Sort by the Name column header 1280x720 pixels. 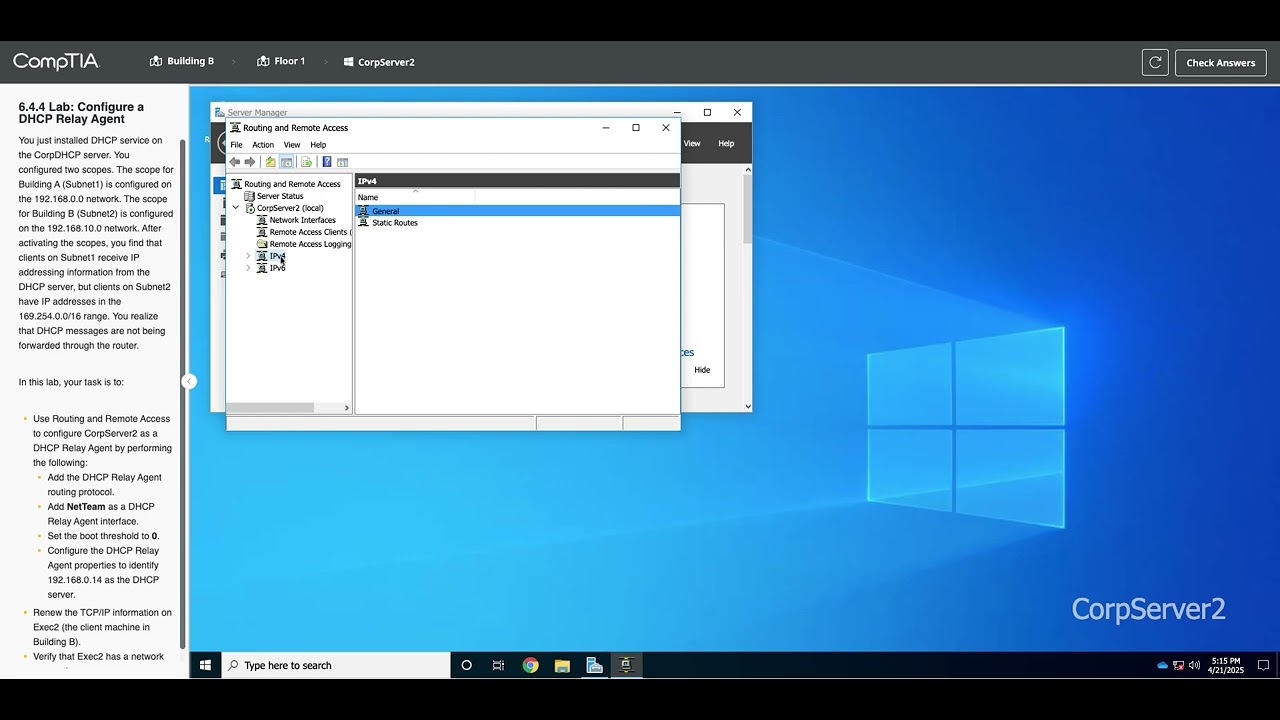point(415,197)
